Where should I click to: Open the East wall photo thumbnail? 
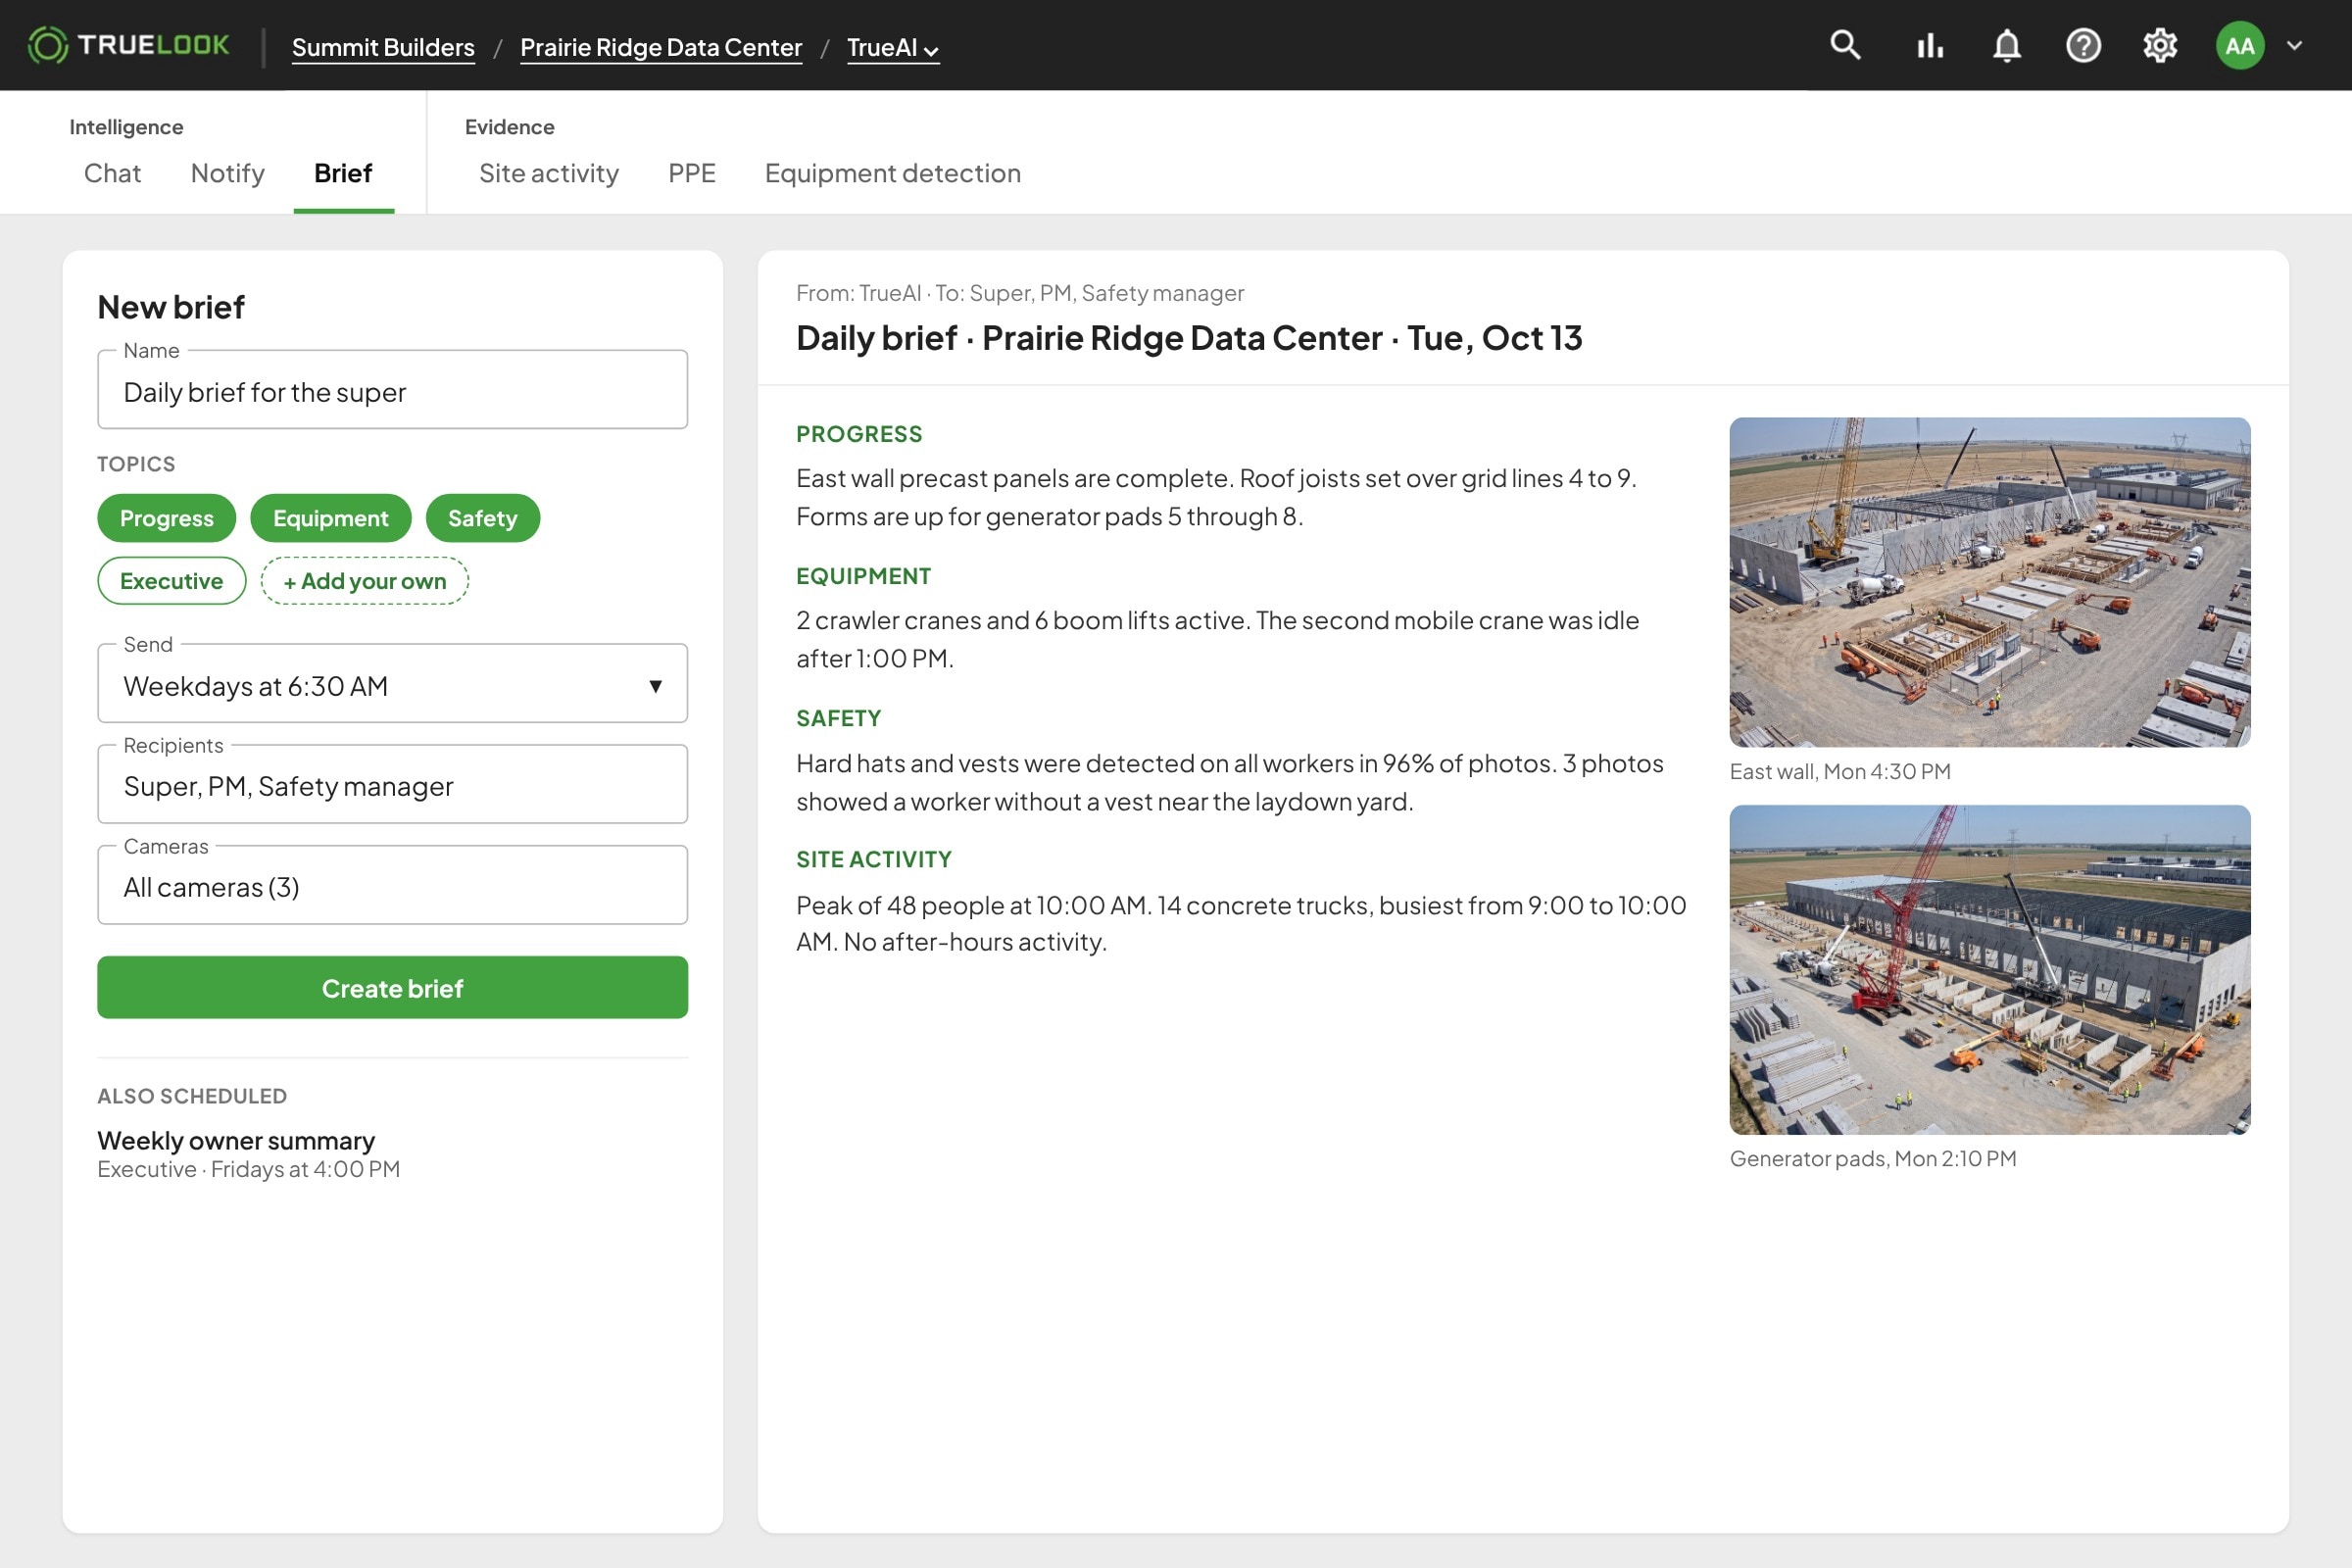pos(1989,582)
